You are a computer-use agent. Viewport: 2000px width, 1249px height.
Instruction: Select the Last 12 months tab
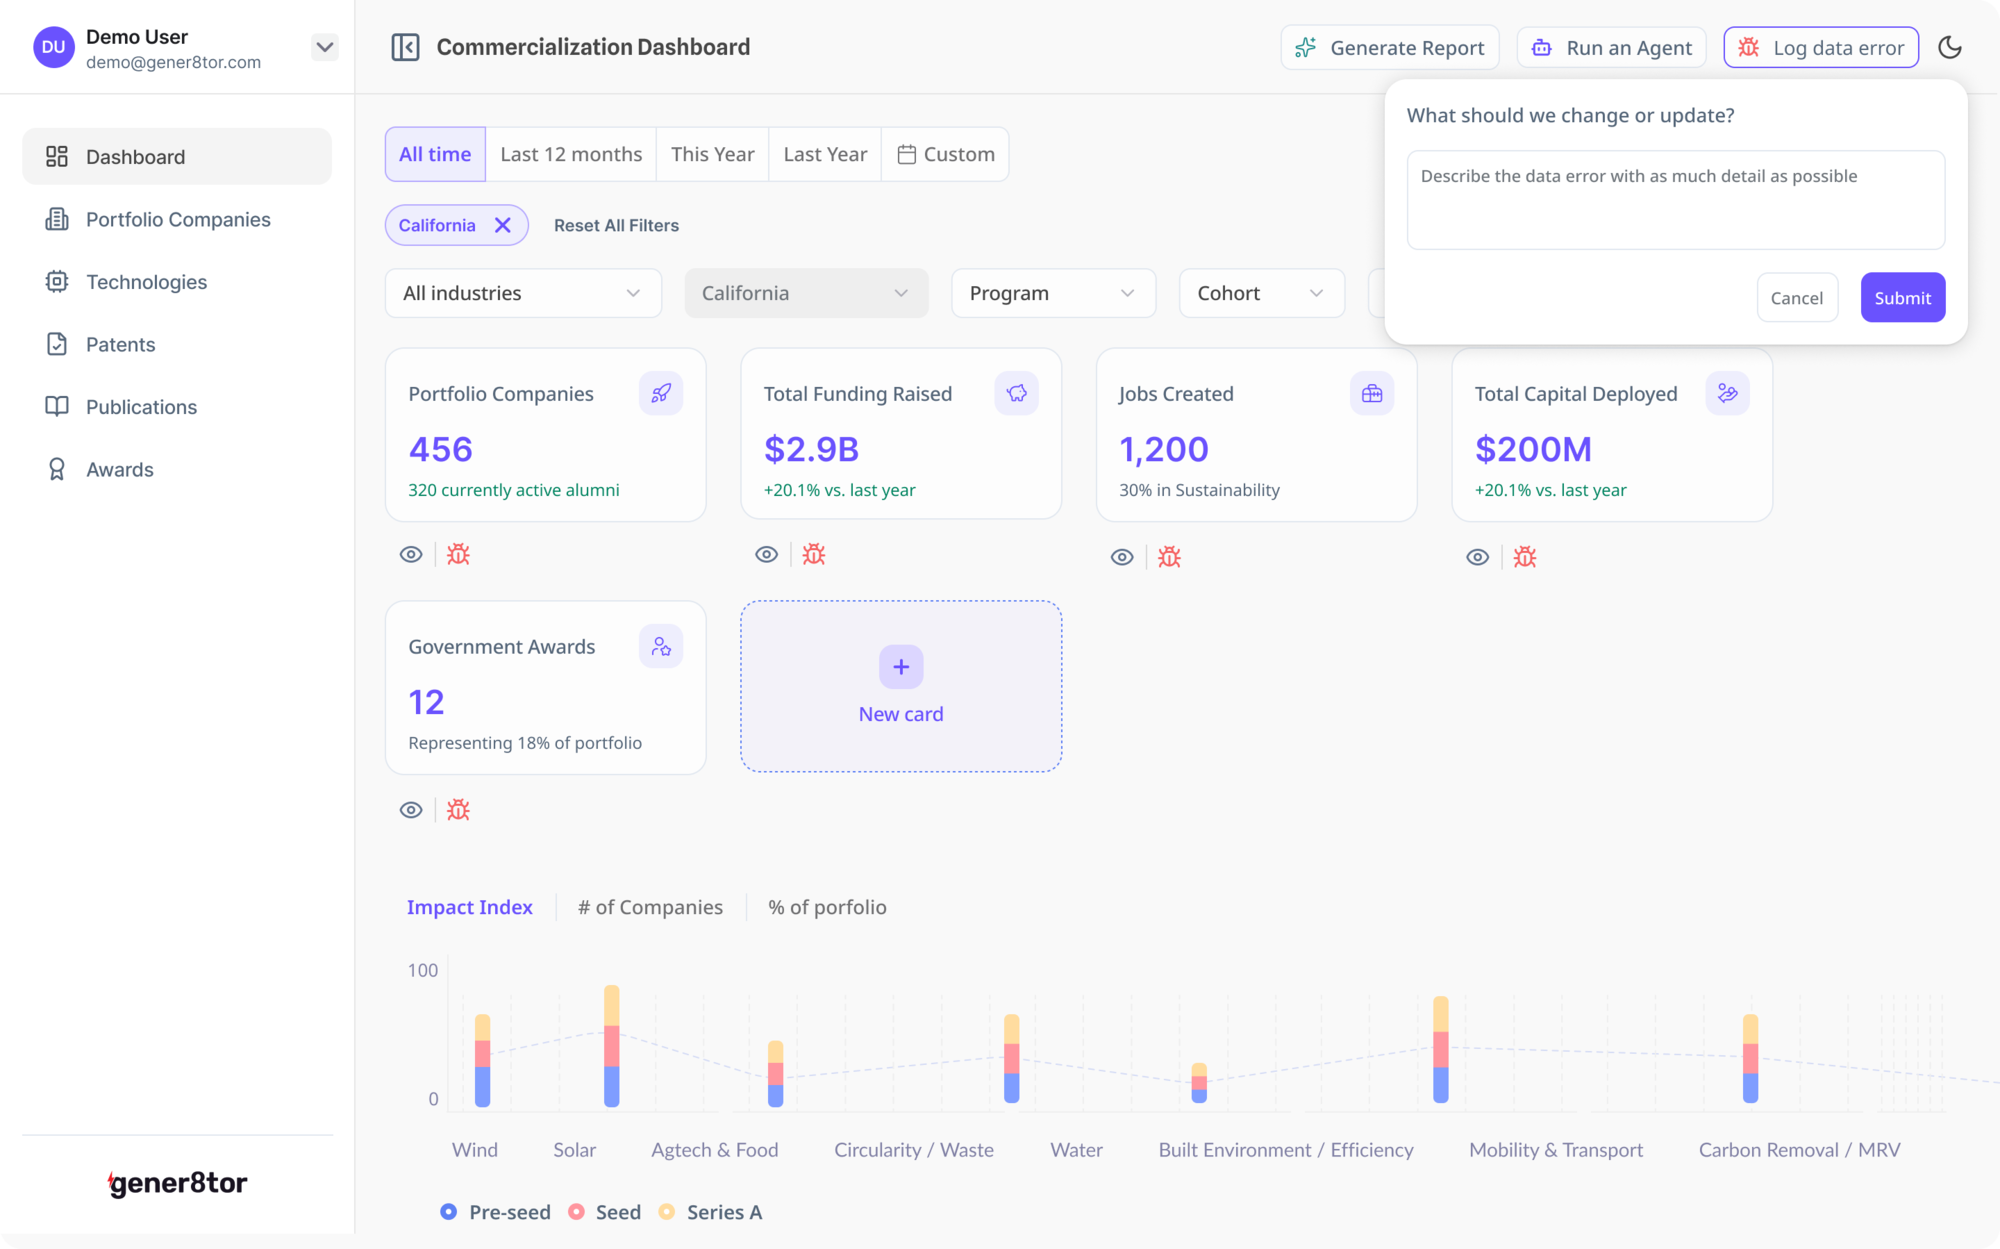pyautogui.click(x=571, y=154)
